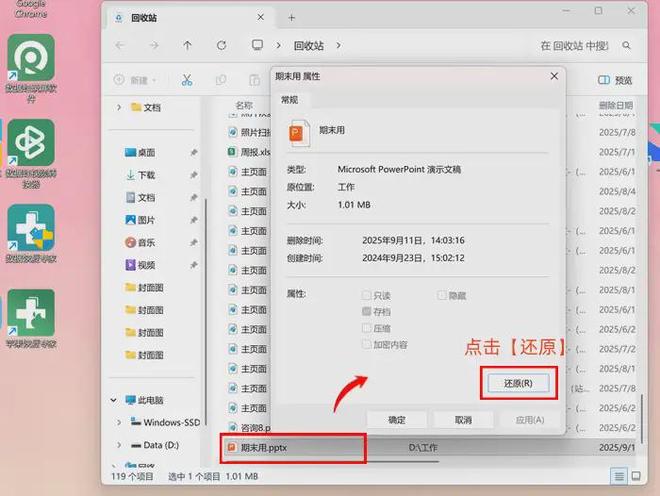The image size is (660, 496).
Task: Click the file list vertical scrollbar
Action: coord(642,419)
